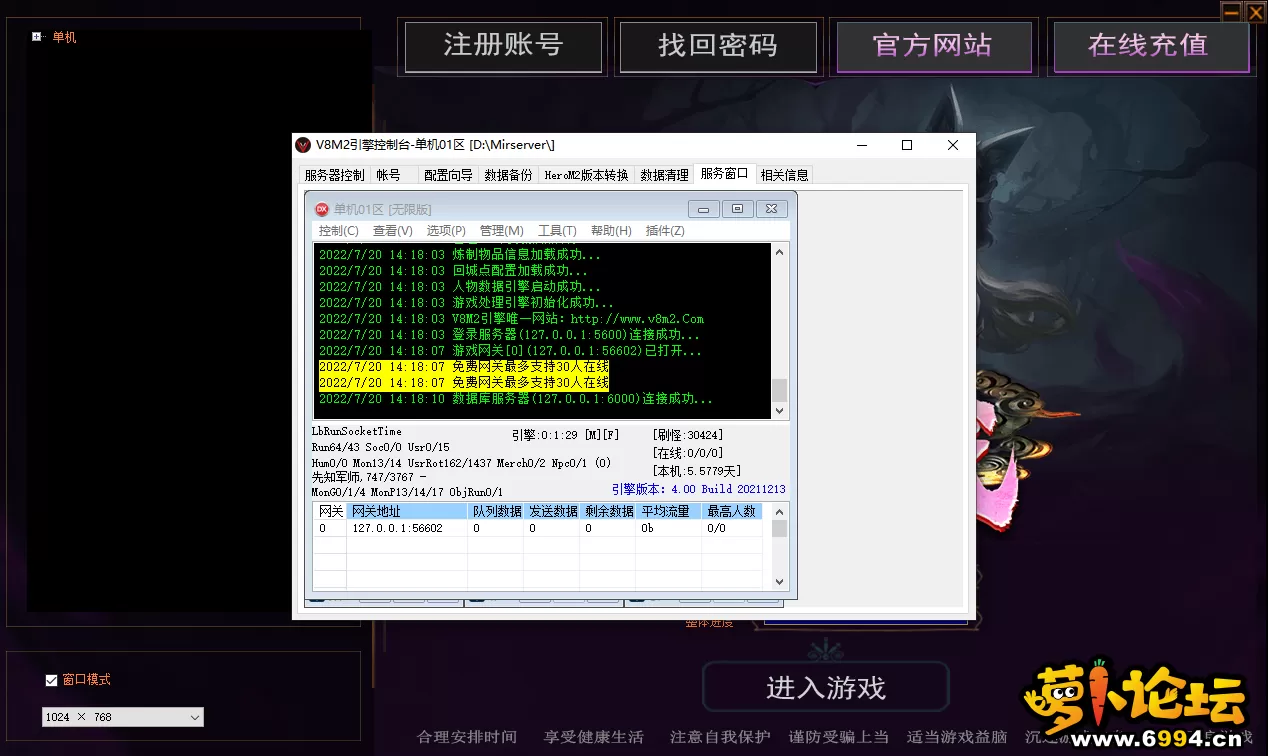Click the log panel scroll-down arrow
This screenshot has width=1268, height=756.
780,410
